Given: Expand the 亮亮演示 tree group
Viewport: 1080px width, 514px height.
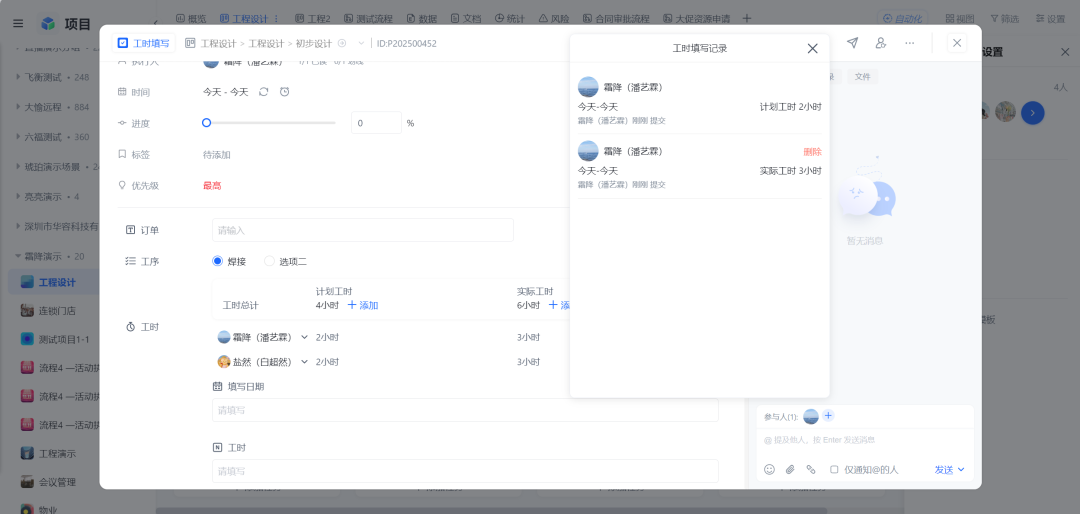Looking at the screenshot, I should [x=18, y=196].
